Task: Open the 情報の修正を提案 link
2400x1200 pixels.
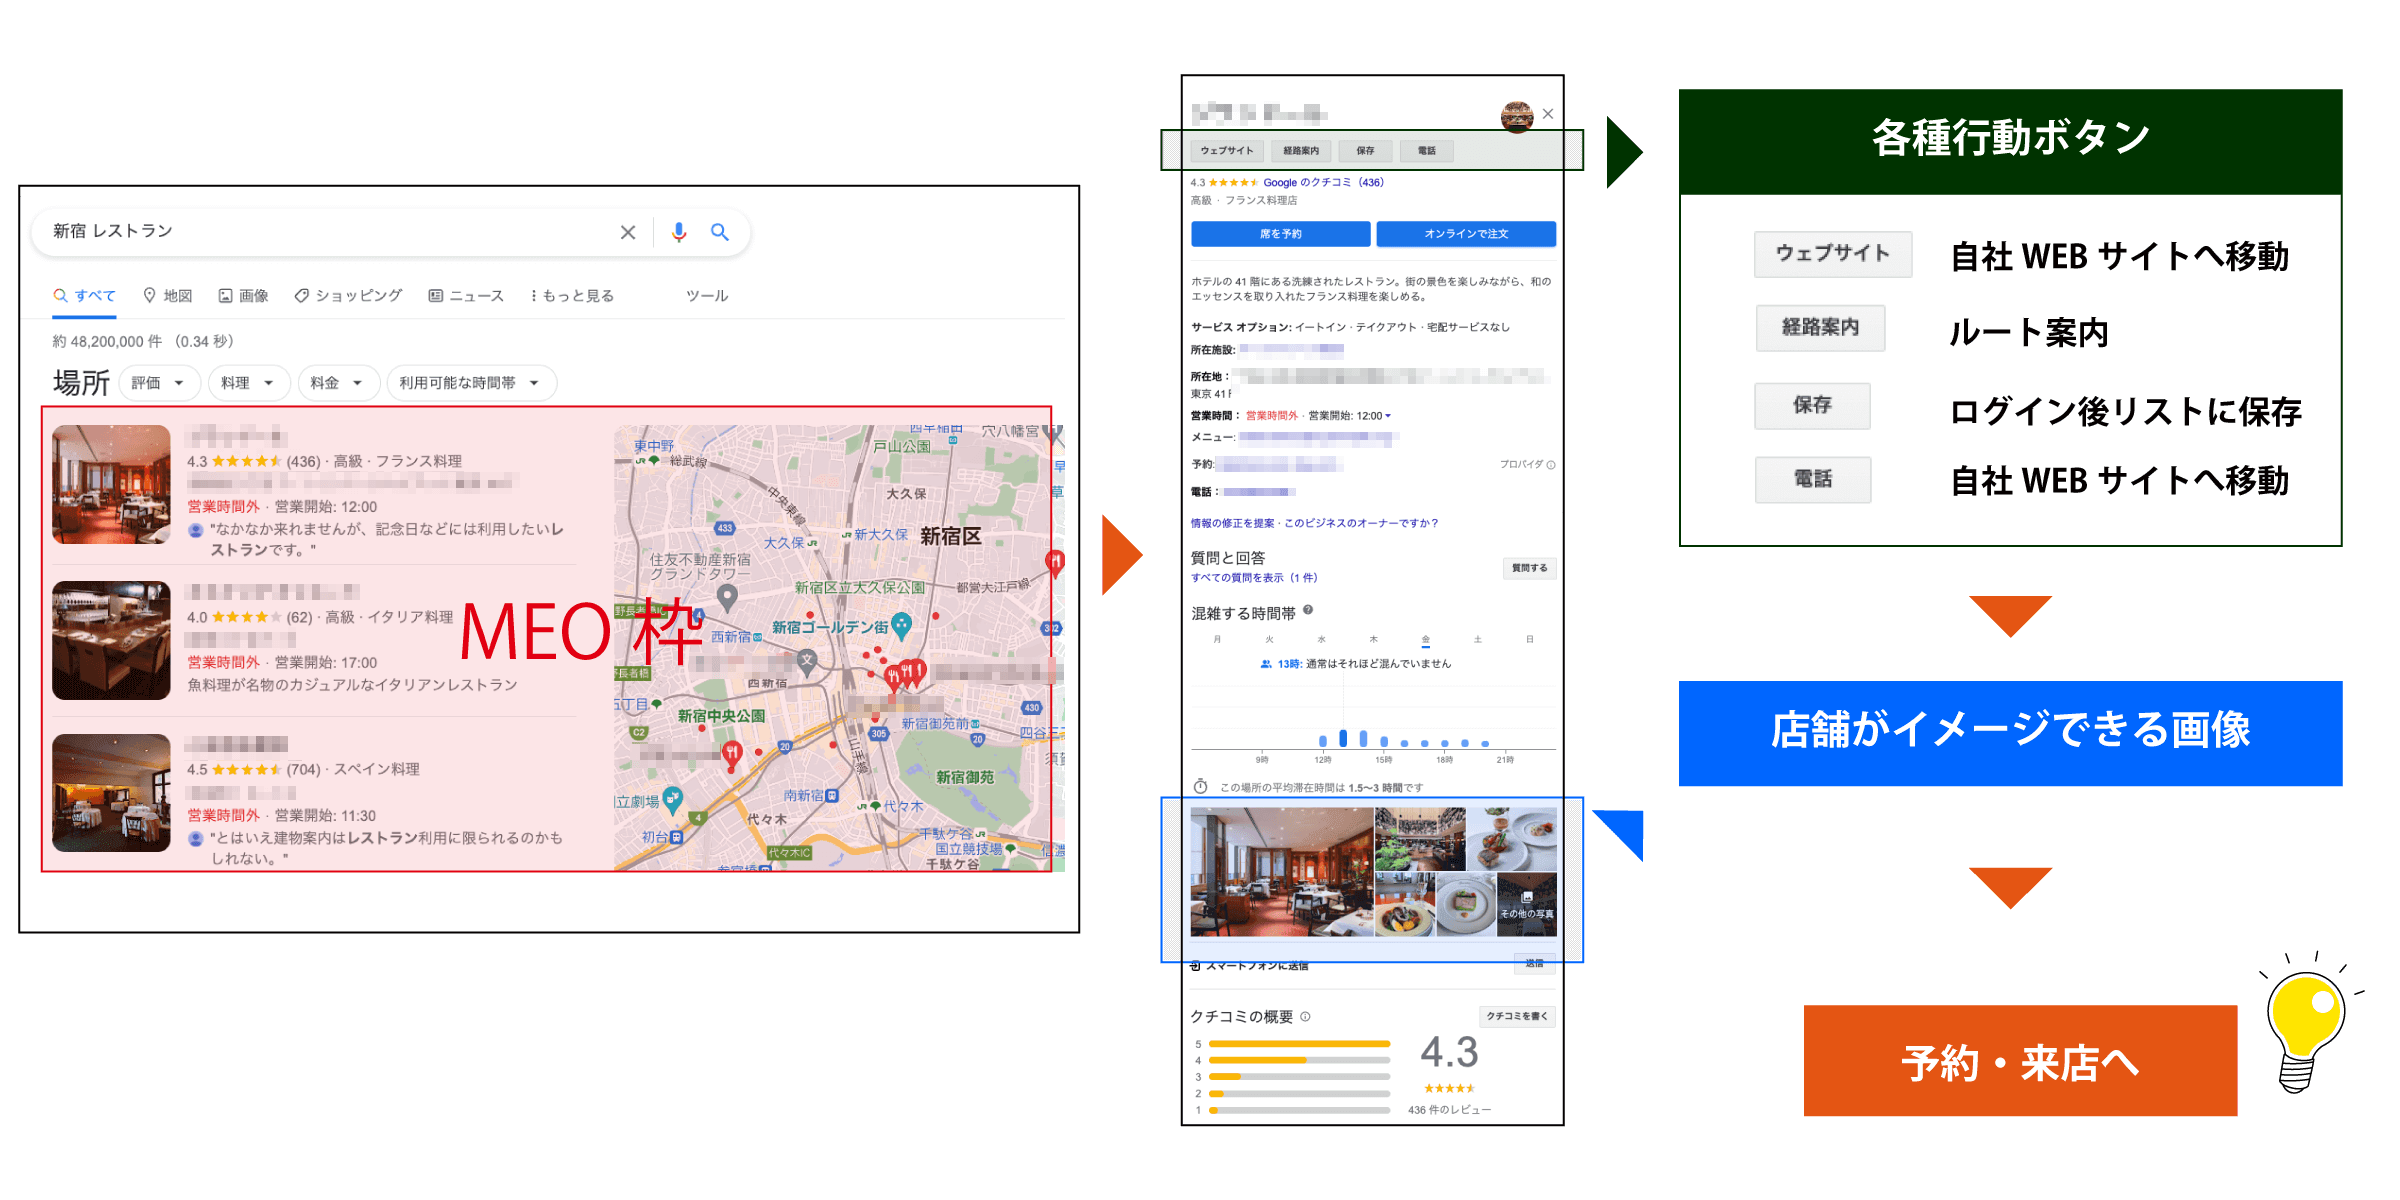Action: (x=1232, y=523)
